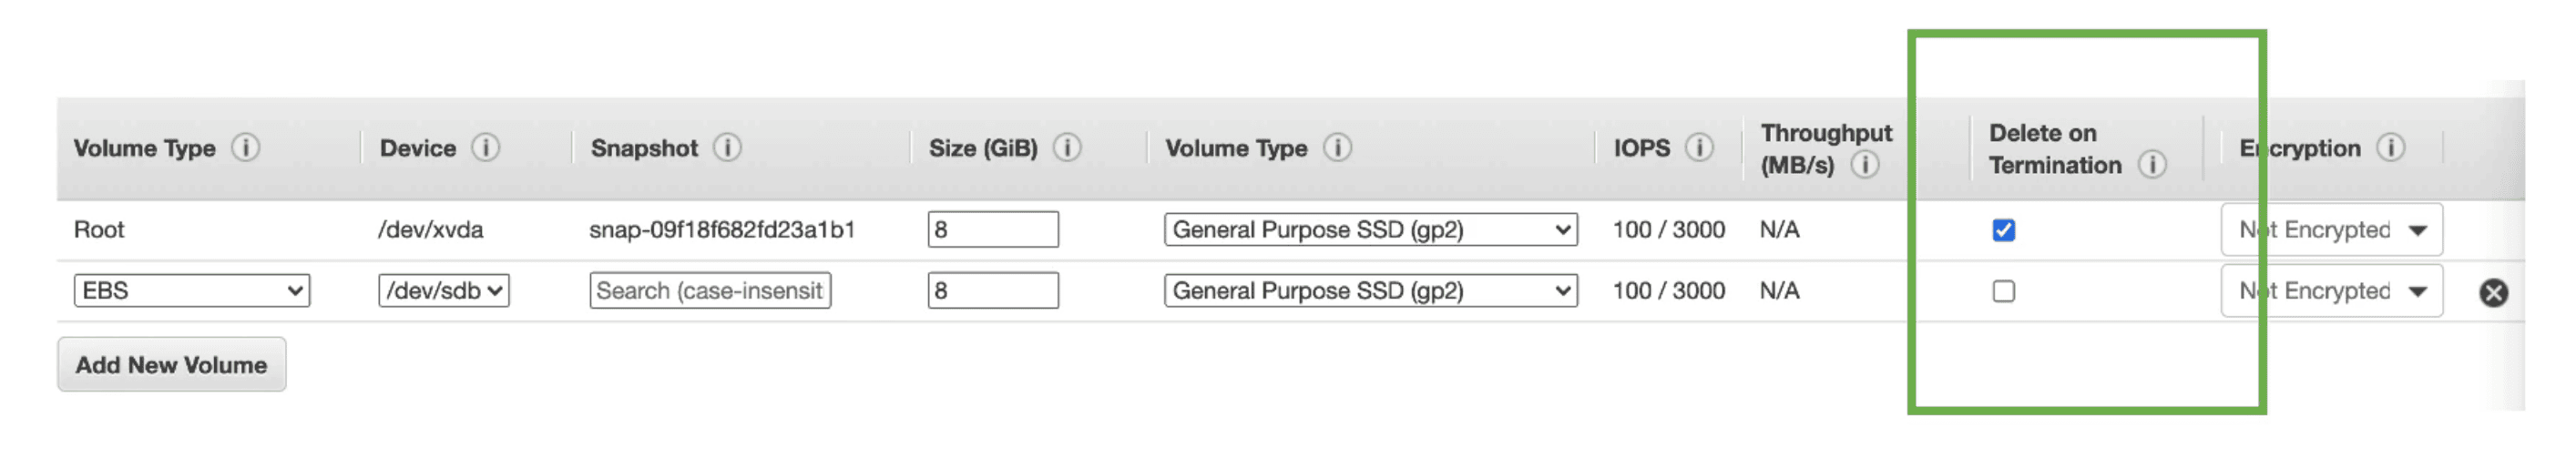Click the Throughput (MB/s) info icon

click(x=1864, y=165)
